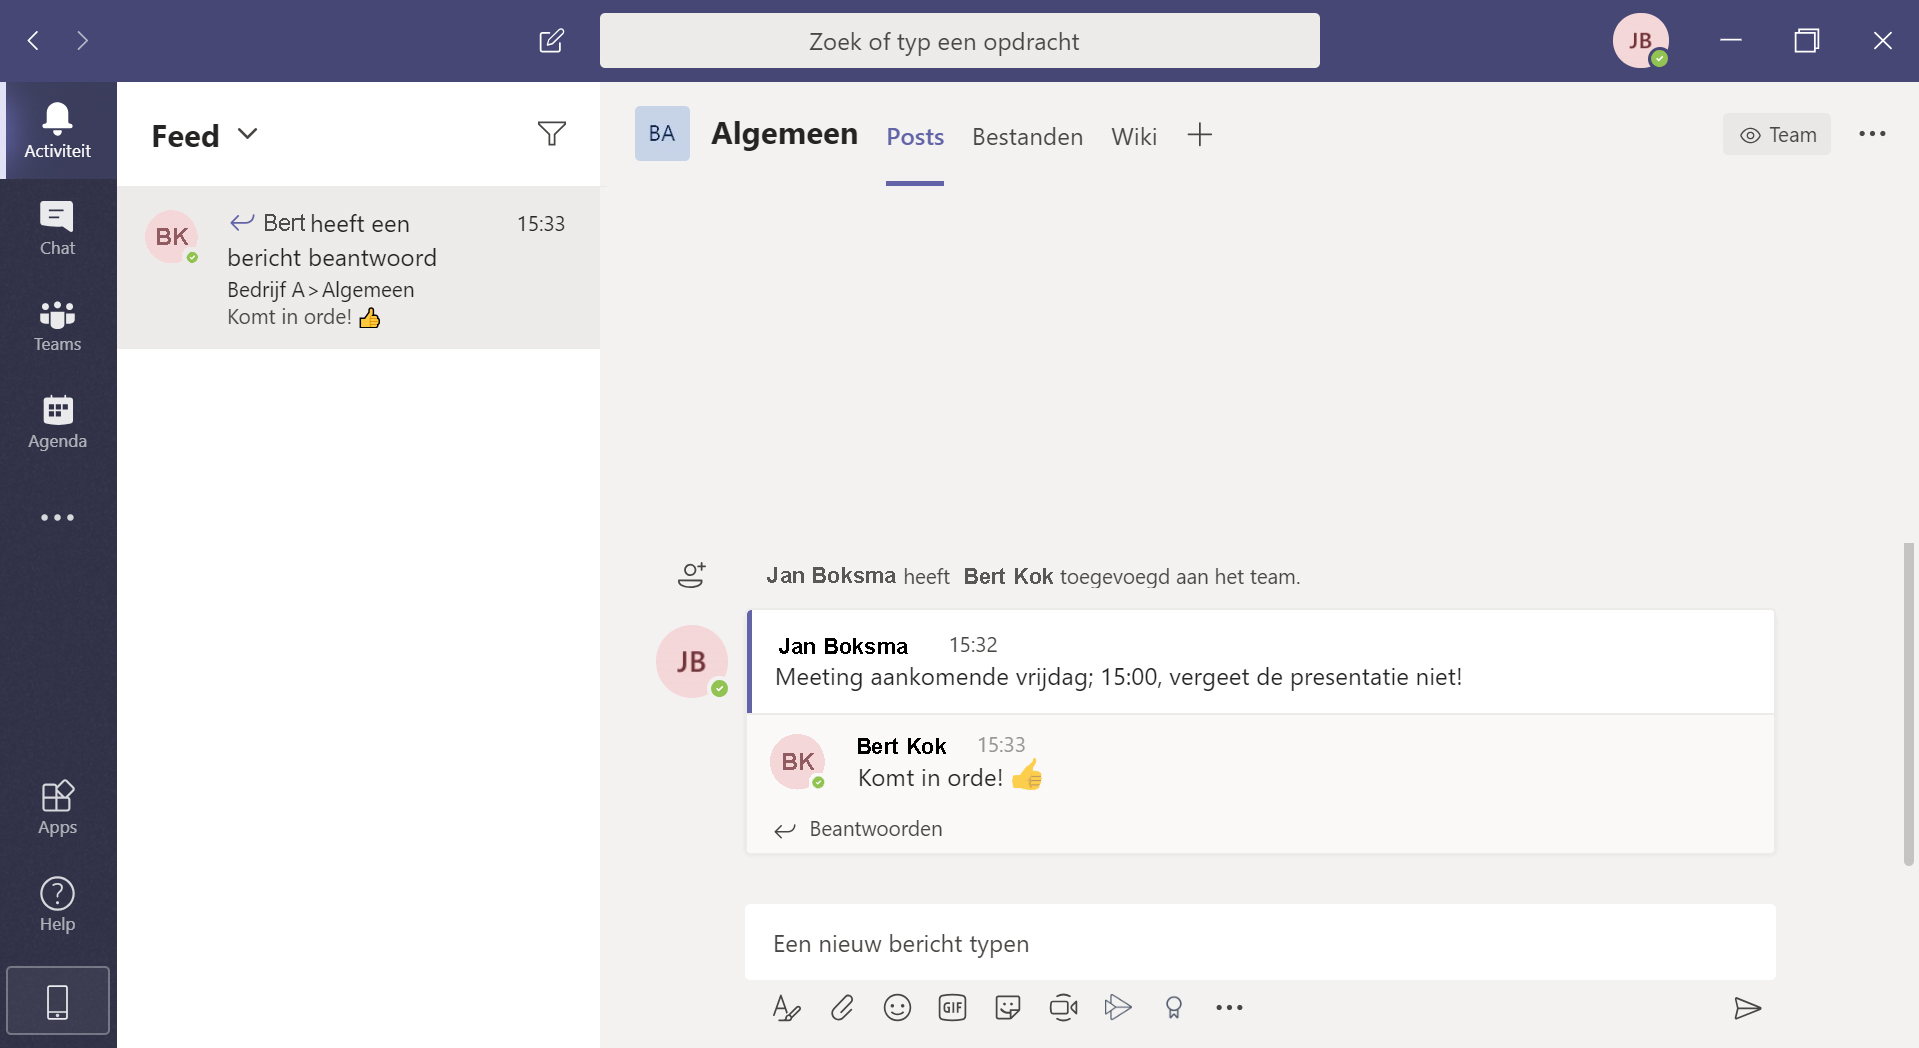Click the new message input field
The height and width of the screenshot is (1048, 1919).
tap(1260, 943)
